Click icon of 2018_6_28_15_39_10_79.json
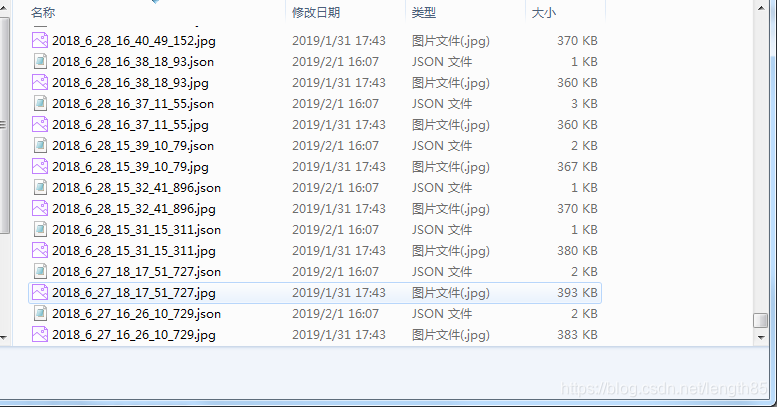777x407 pixels. click(x=40, y=146)
